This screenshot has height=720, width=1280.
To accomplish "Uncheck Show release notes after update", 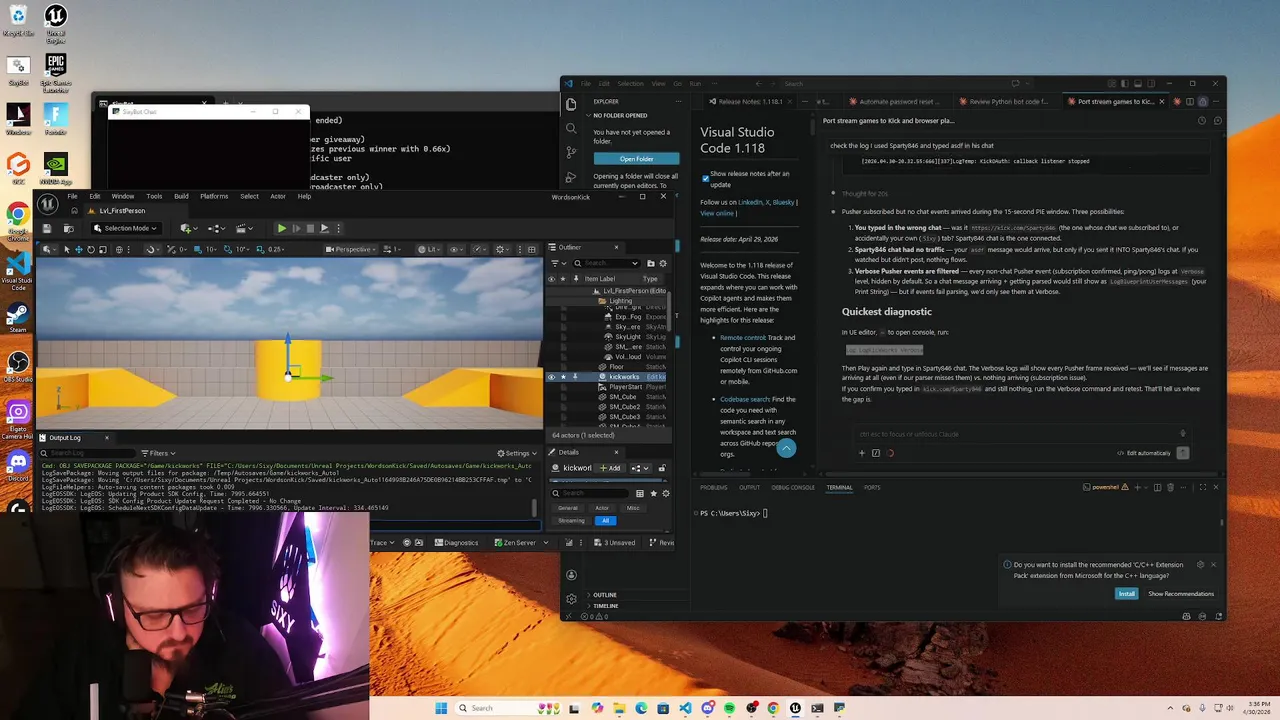I will coord(705,178).
